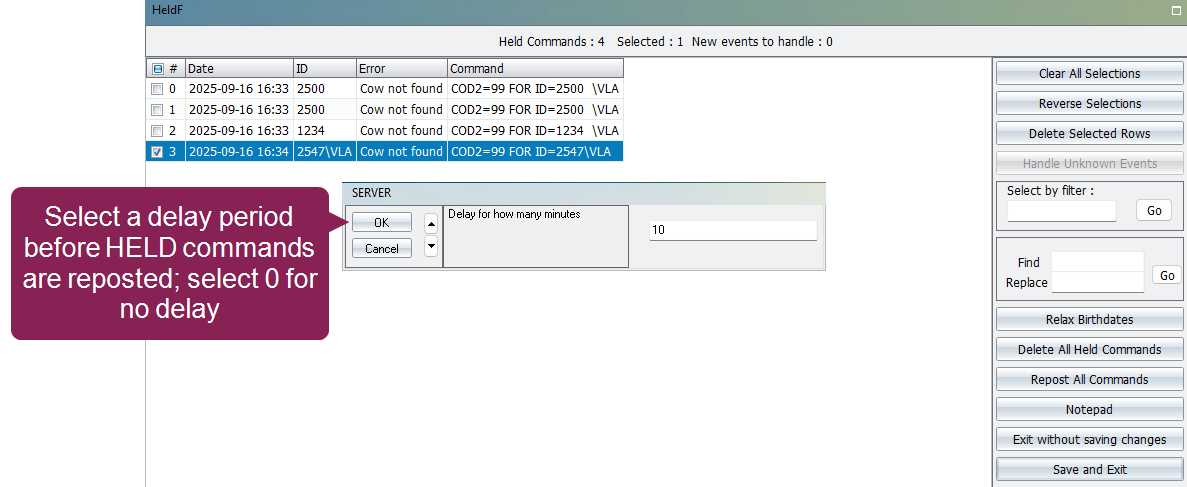Delete Selected Rows
Viewport: 1187px width, 487px height.
click(x=1089, y=134)
